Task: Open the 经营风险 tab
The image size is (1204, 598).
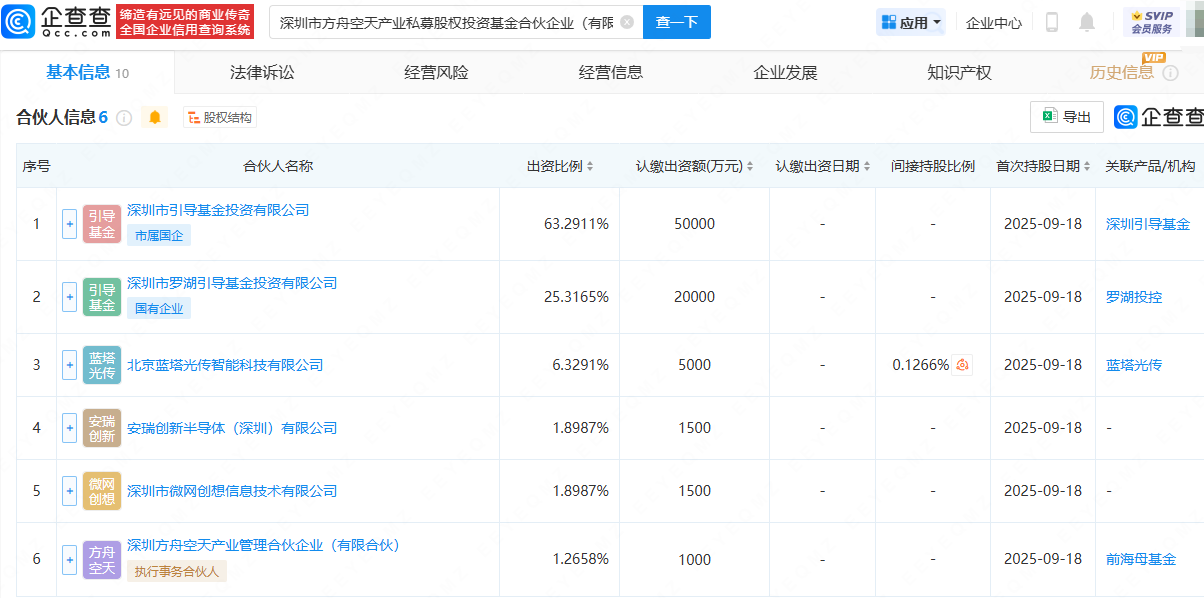Action: (436, 72)
